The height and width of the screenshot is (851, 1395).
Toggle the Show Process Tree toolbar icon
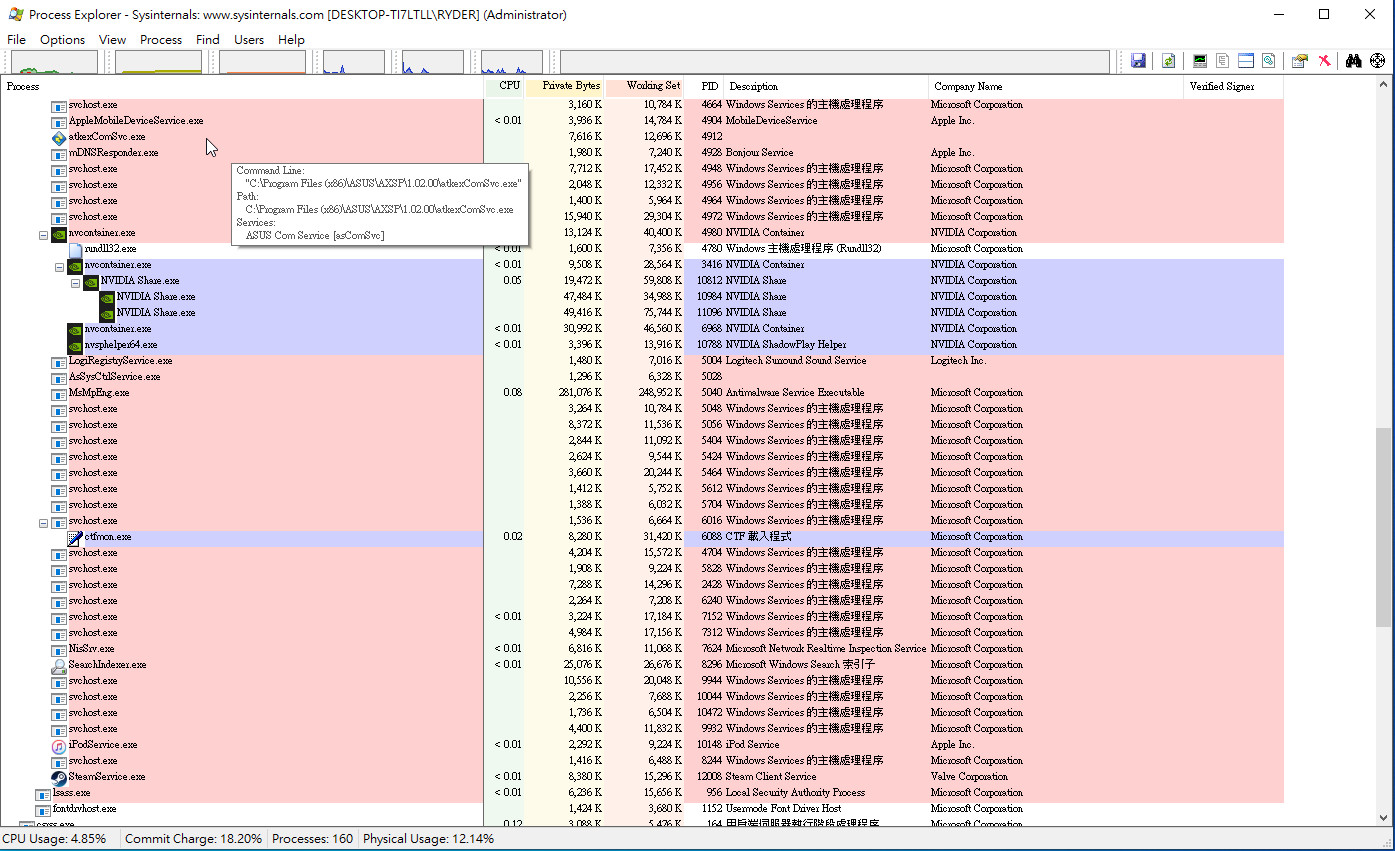tap(1222, 61)
